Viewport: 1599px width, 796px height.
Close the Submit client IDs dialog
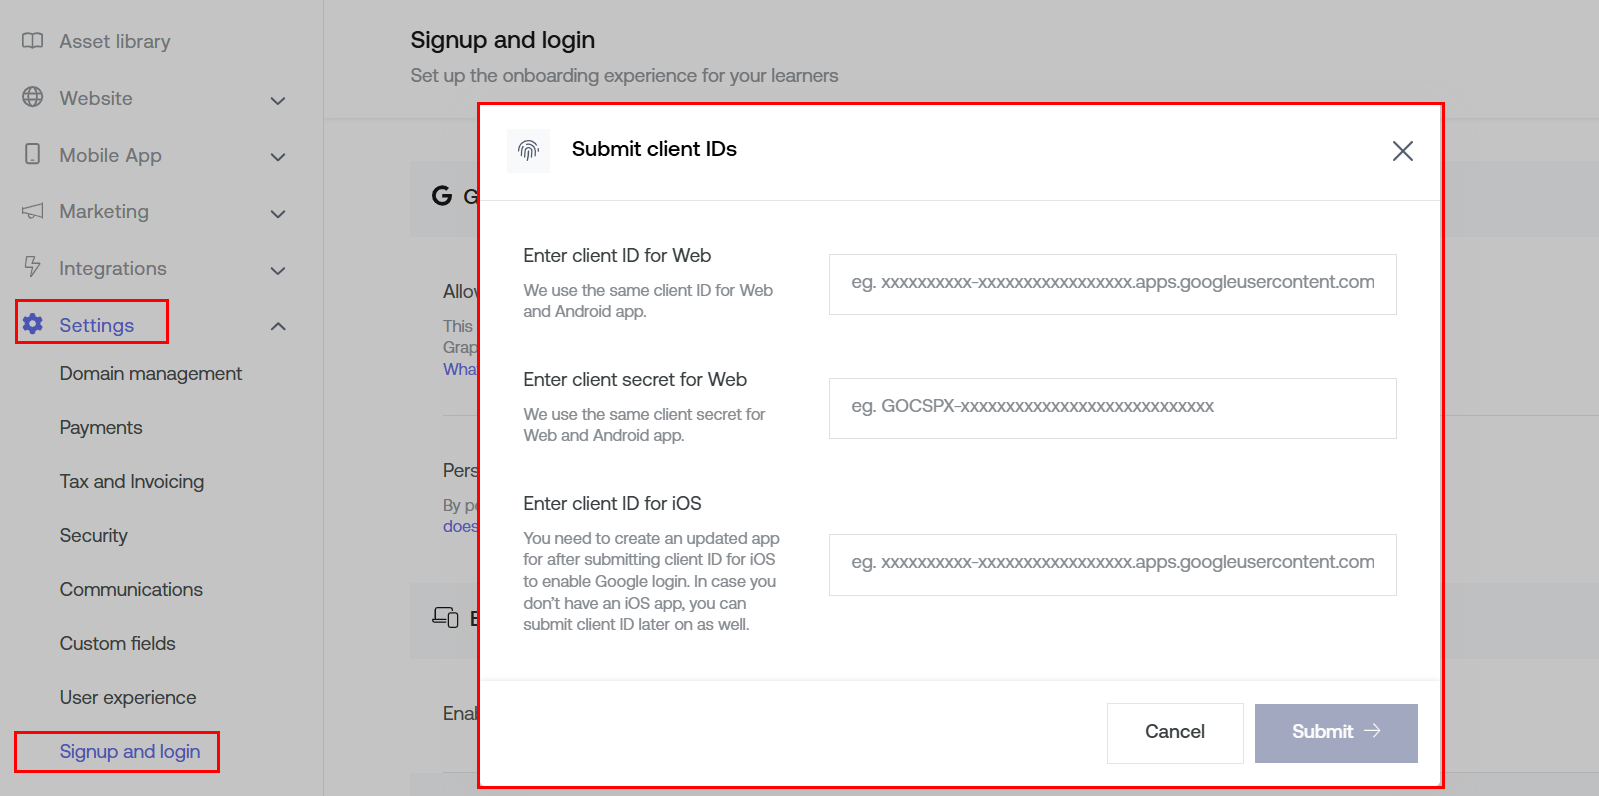[x=1402, y=151]
